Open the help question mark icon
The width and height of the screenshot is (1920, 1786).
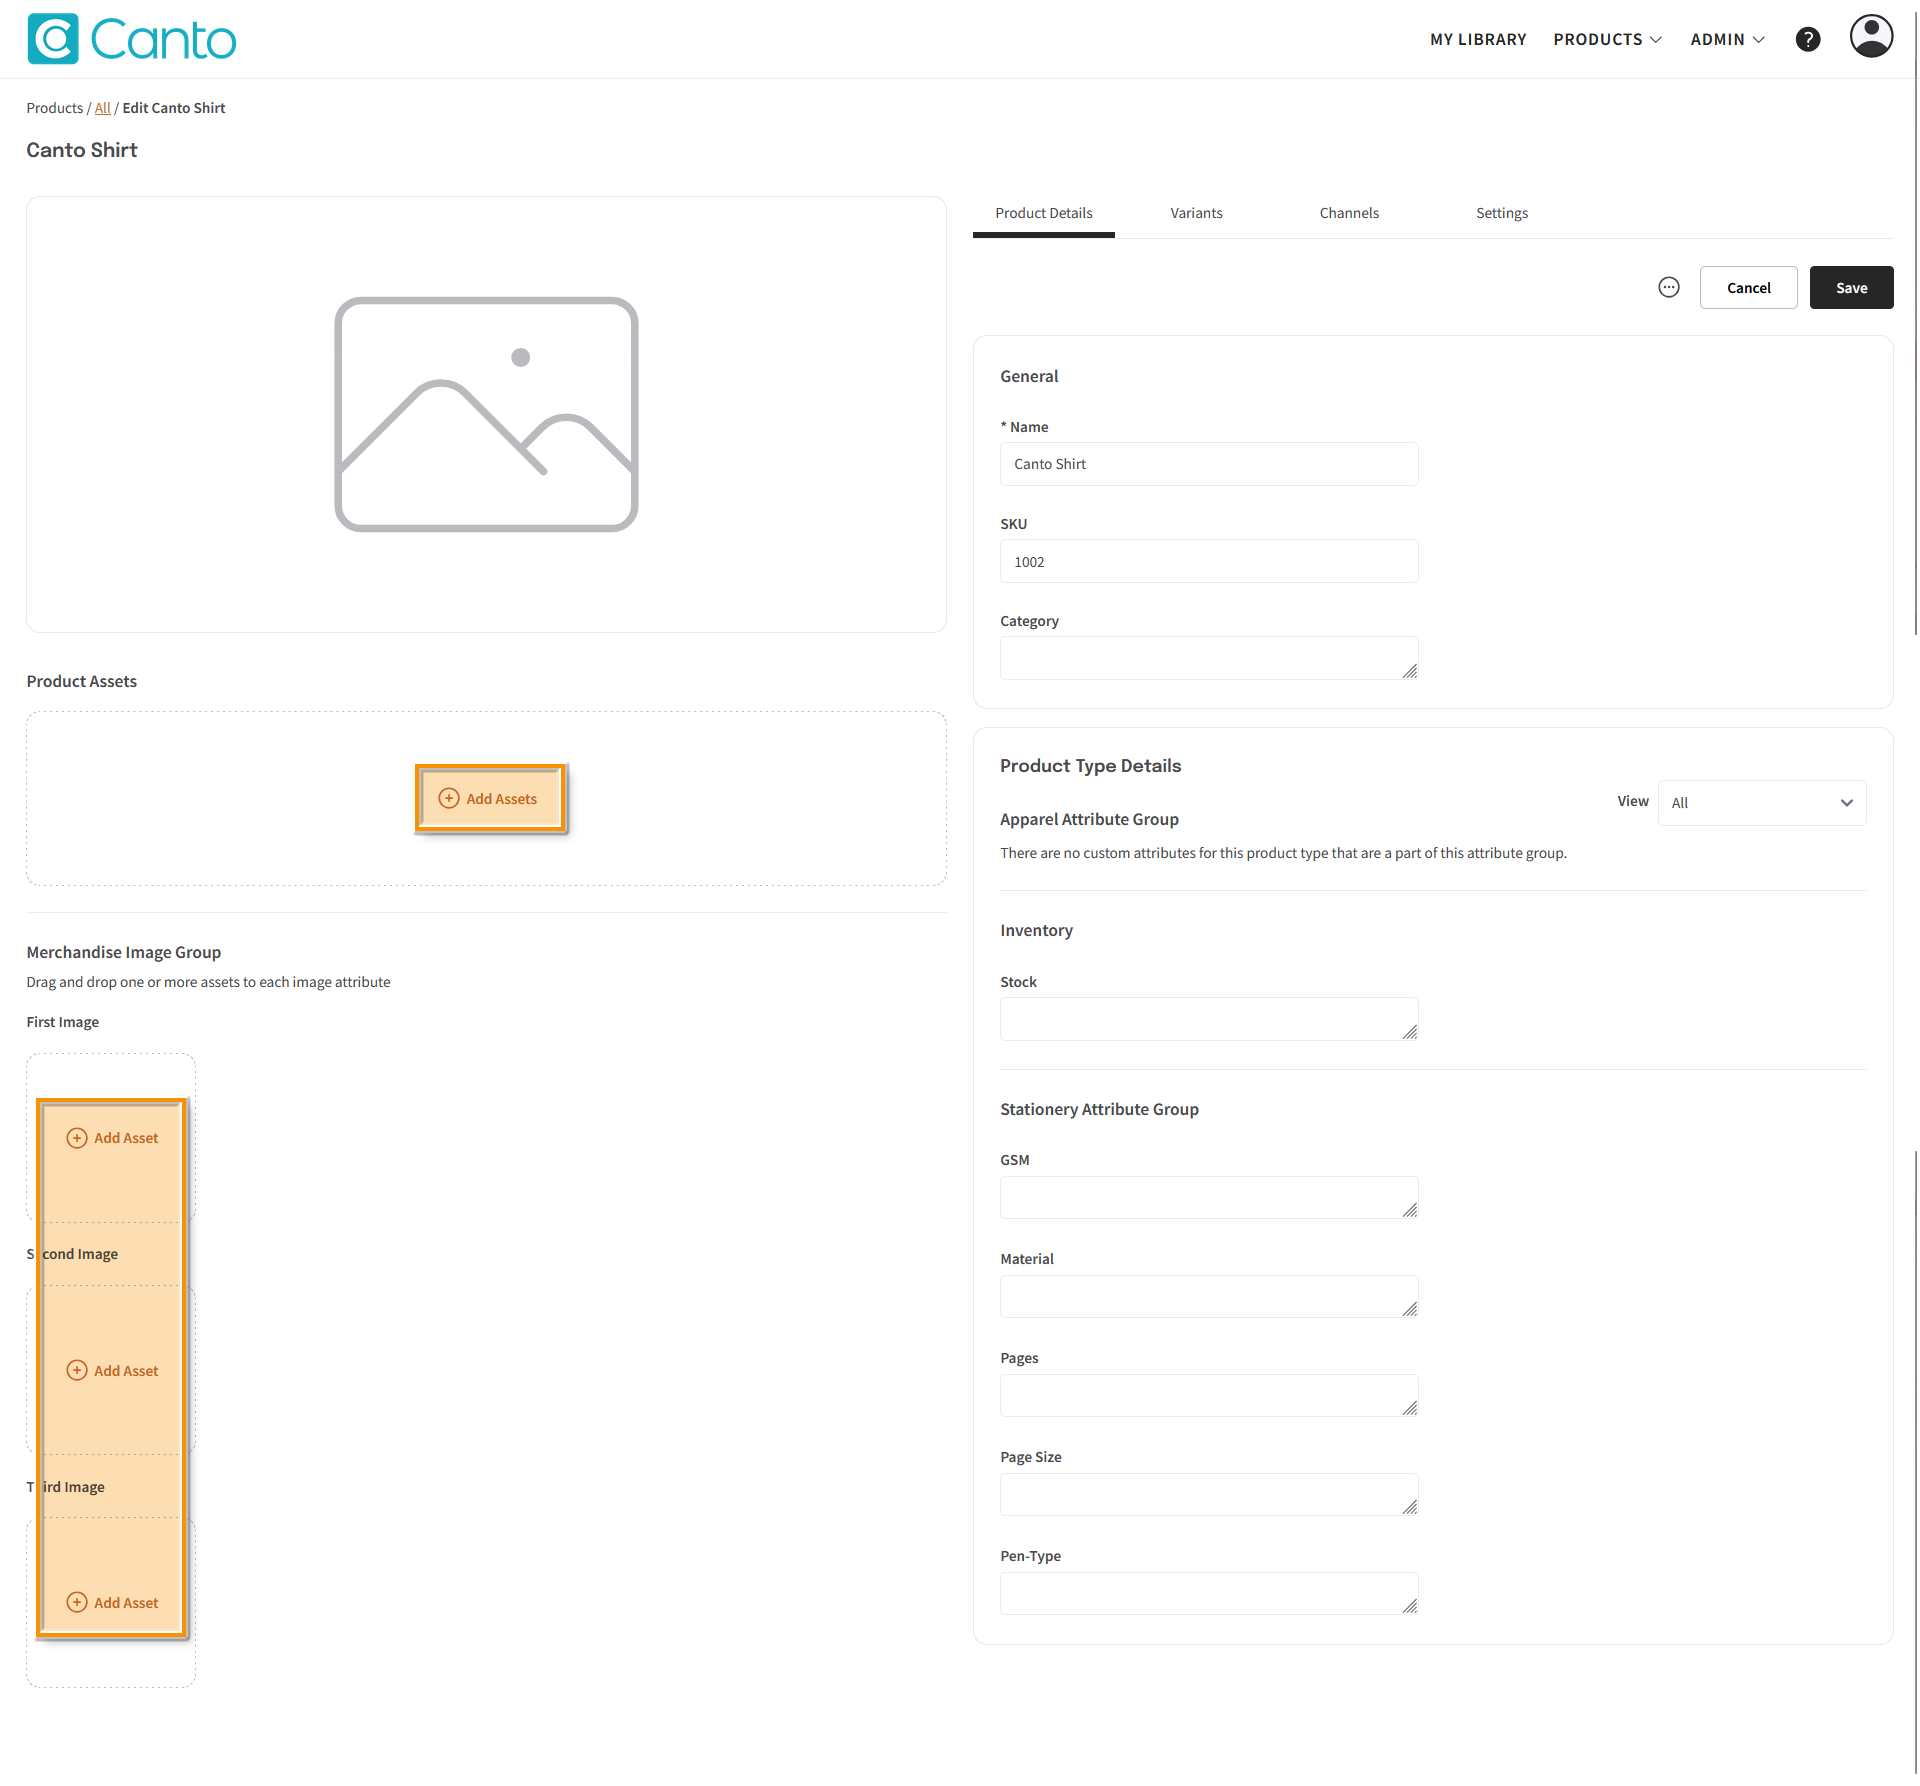[1807, 39]
